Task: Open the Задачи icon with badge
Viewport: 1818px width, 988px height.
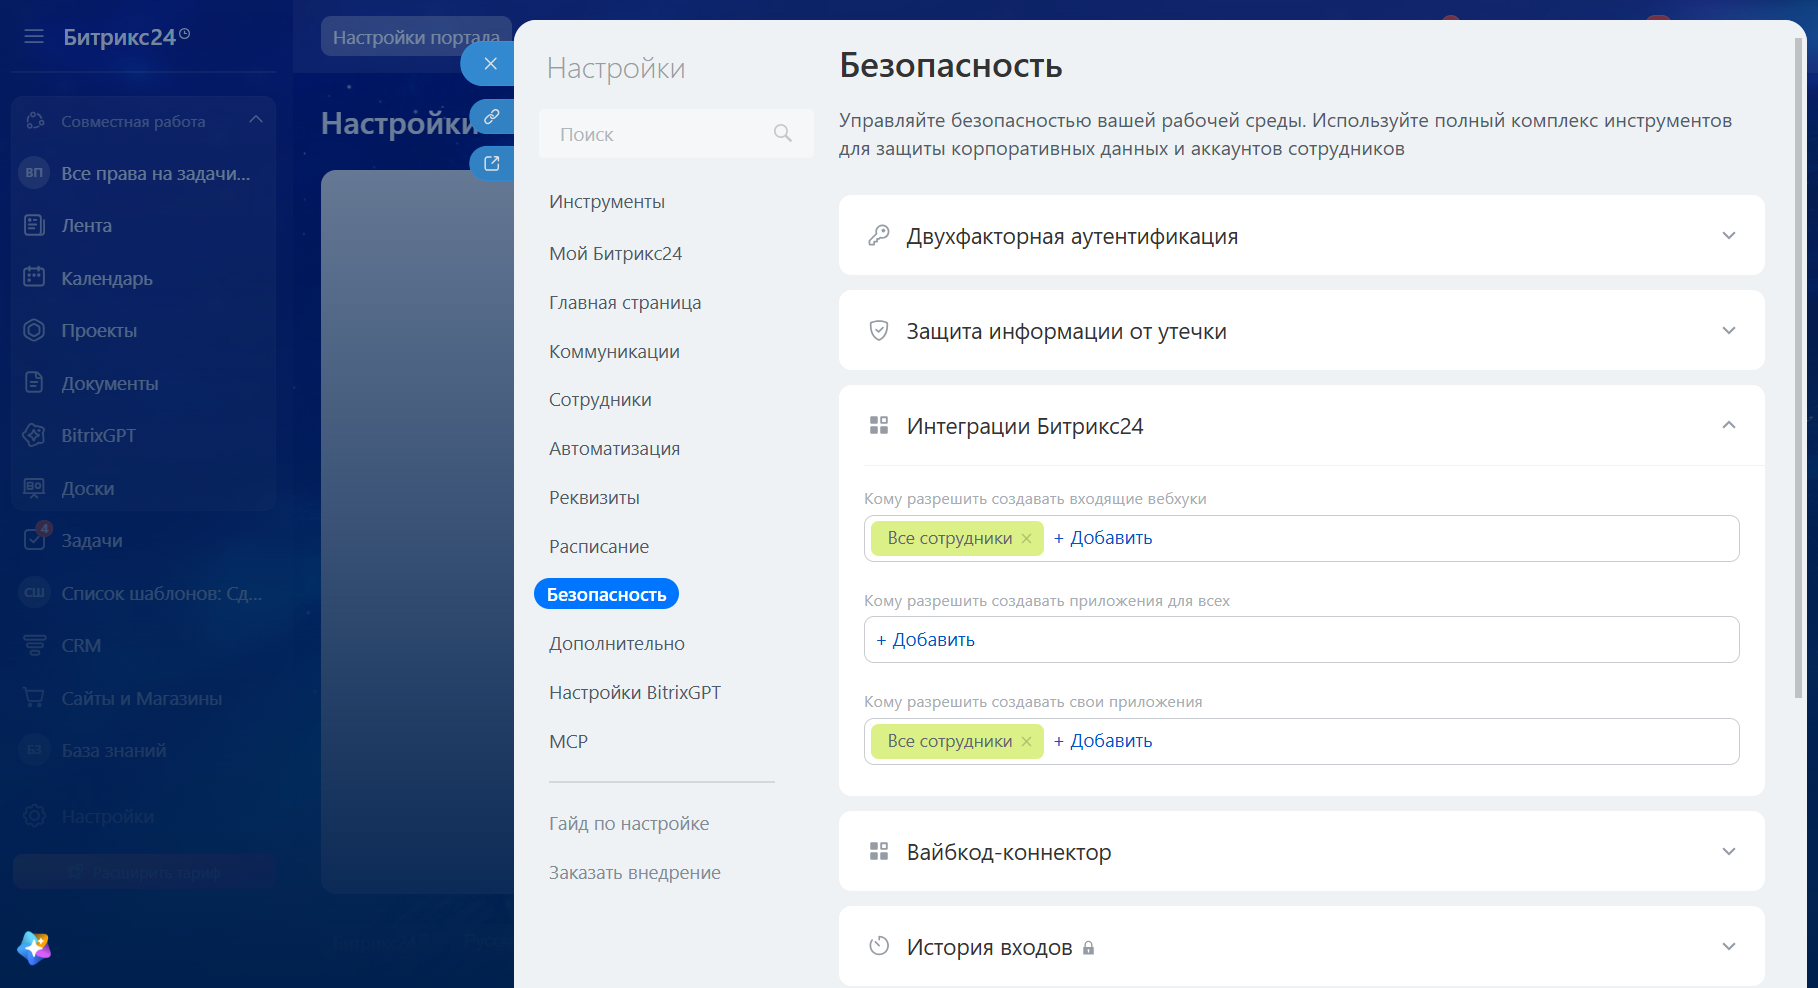Action: (36, 538)
